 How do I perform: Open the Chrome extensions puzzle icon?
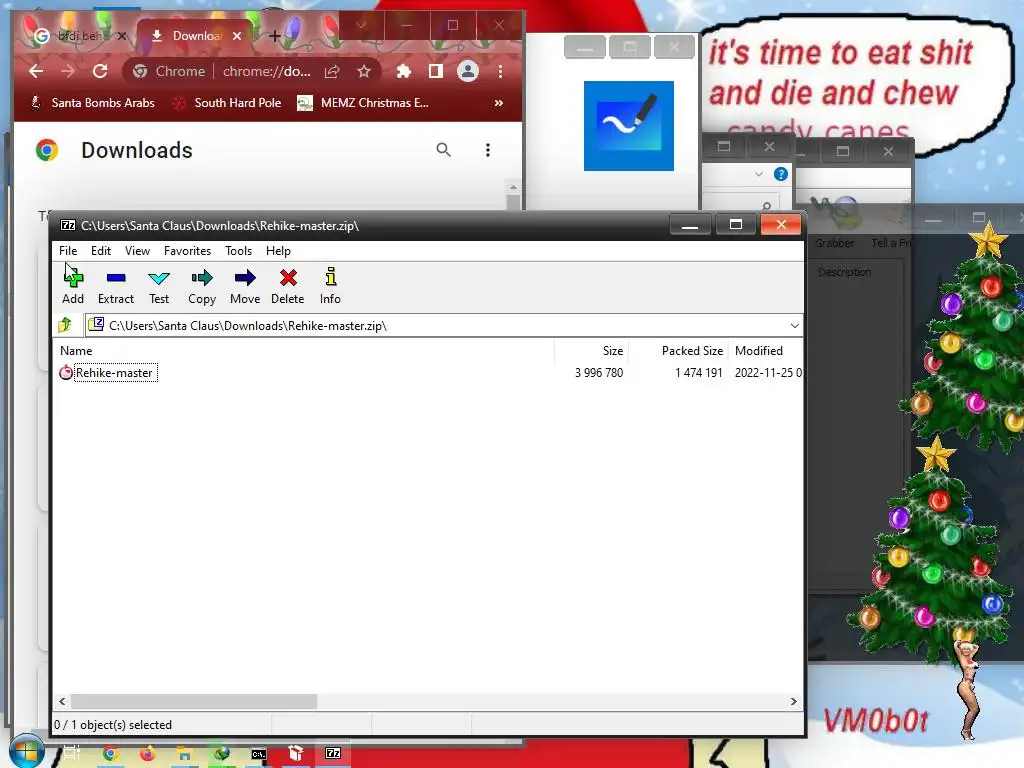404,71
